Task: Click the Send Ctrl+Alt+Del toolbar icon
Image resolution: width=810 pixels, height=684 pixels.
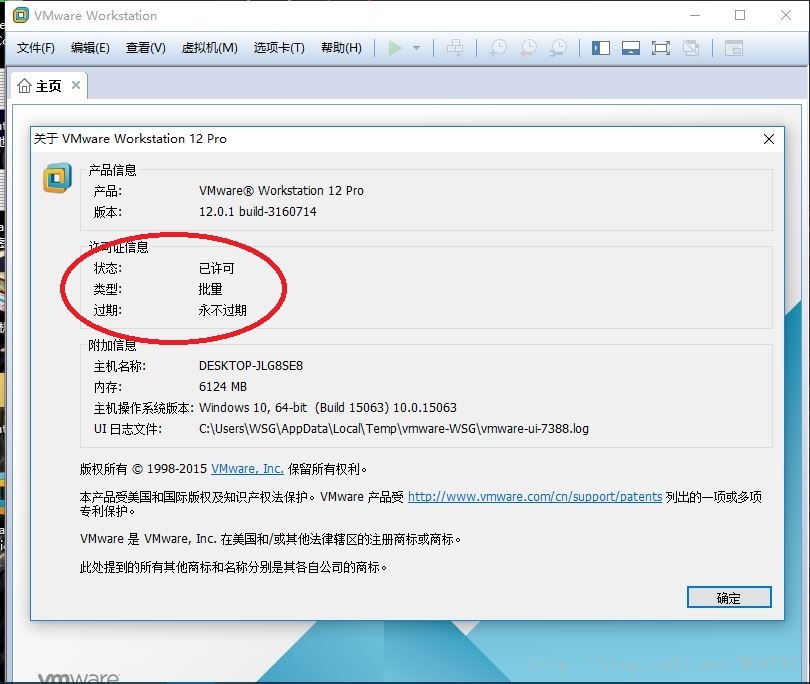Action: (x=455, y=48)
